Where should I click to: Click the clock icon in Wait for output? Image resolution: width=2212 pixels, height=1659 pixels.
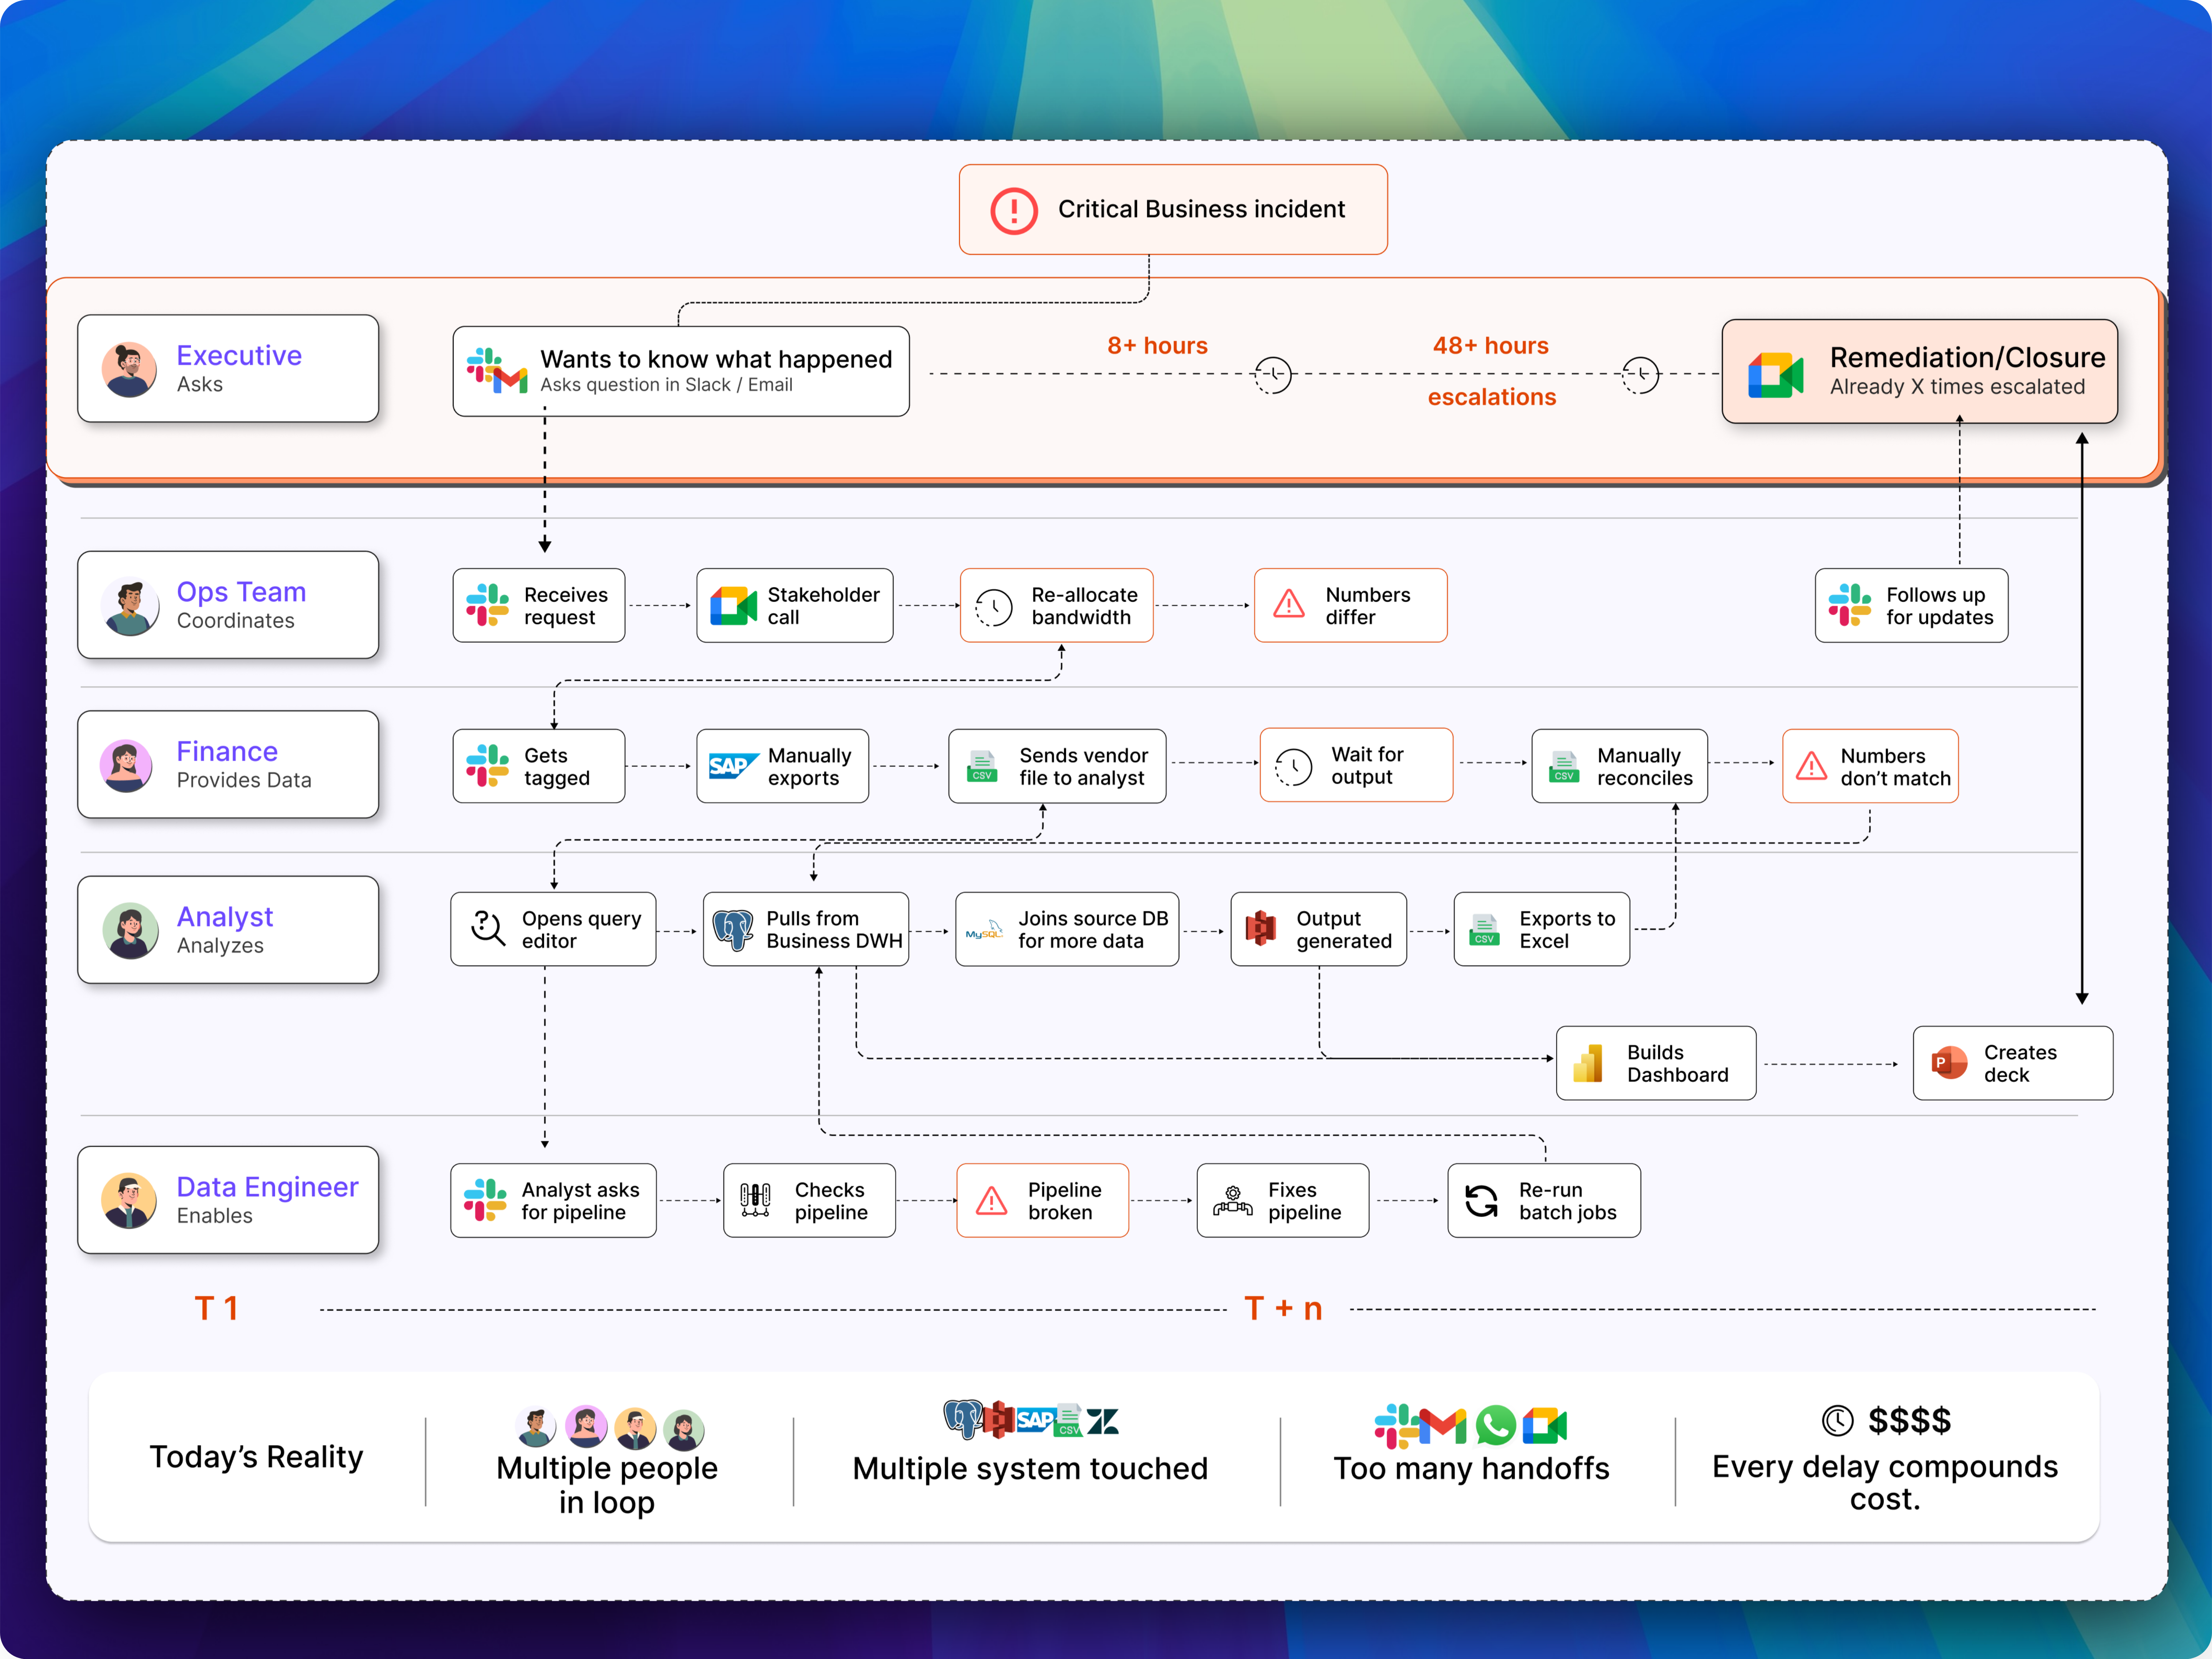1293,766
